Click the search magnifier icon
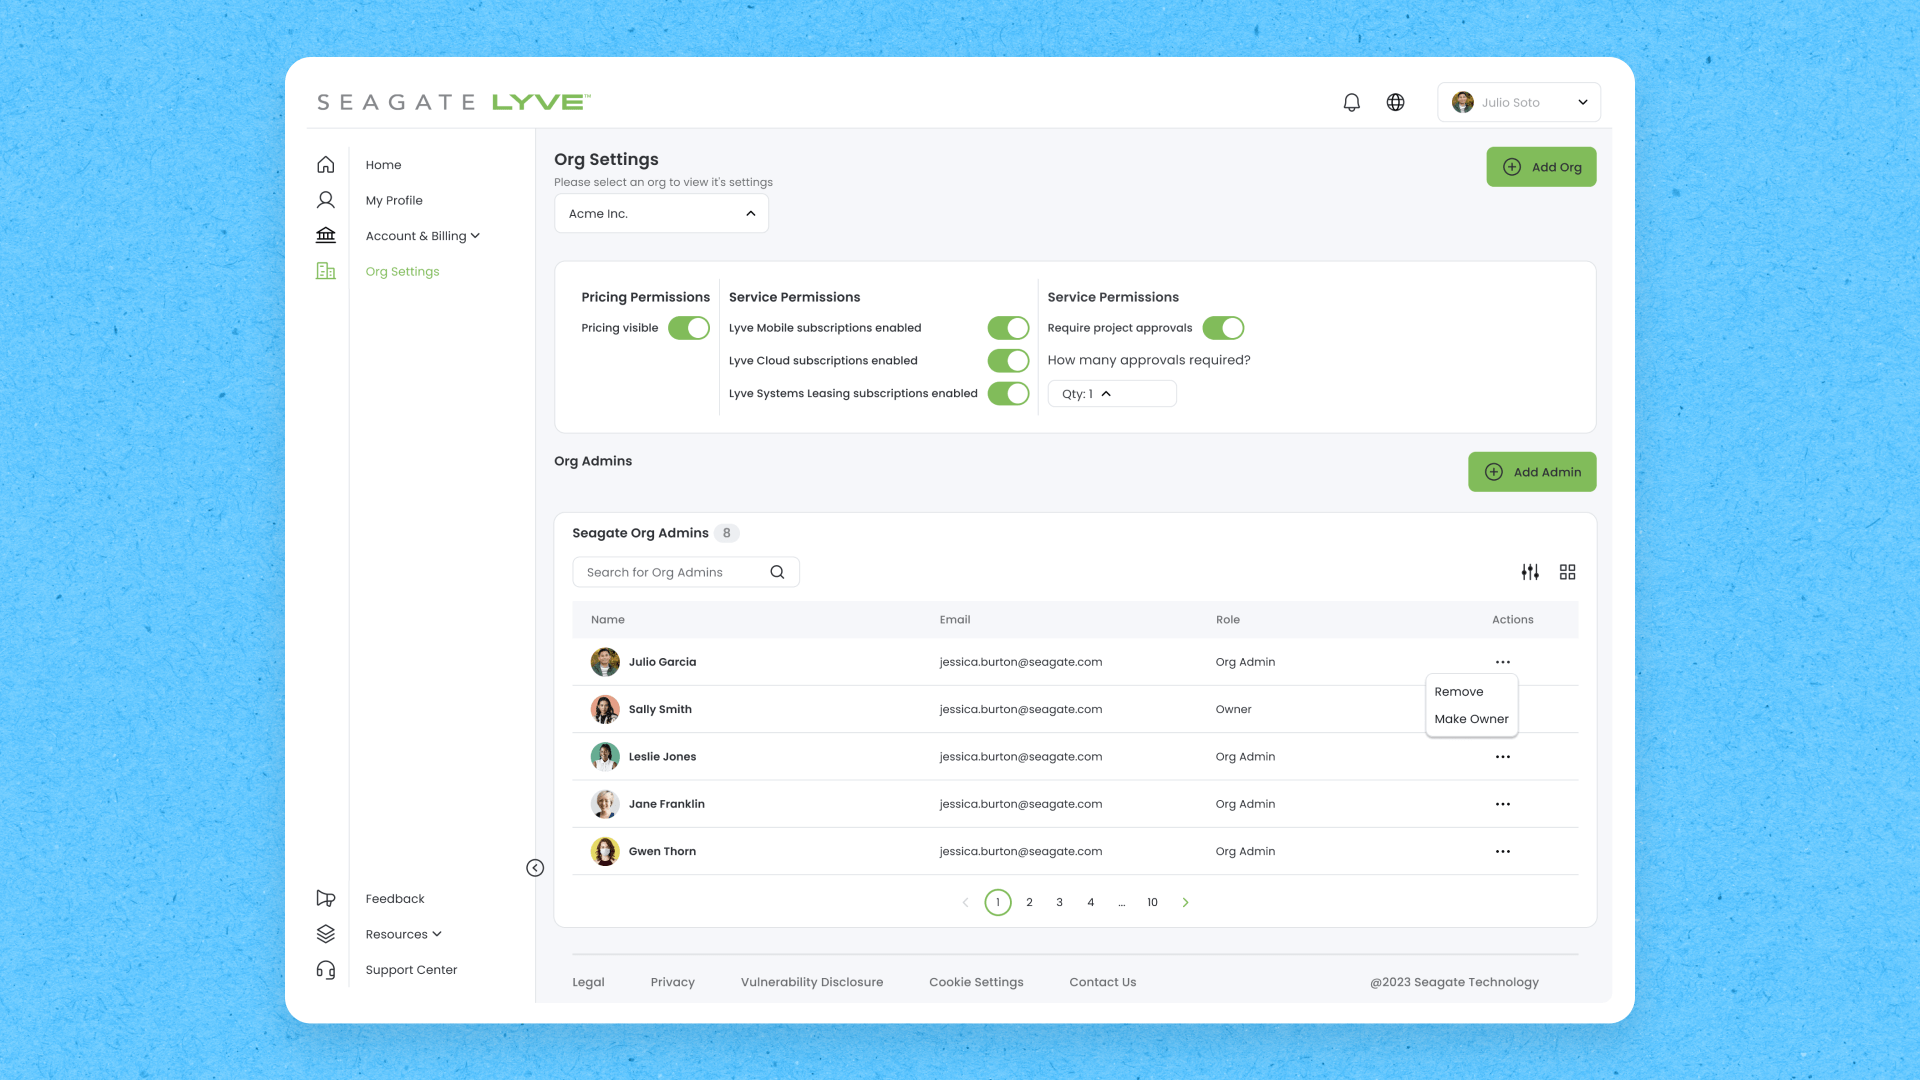The image size is (1920, 1080). (777, 572)
